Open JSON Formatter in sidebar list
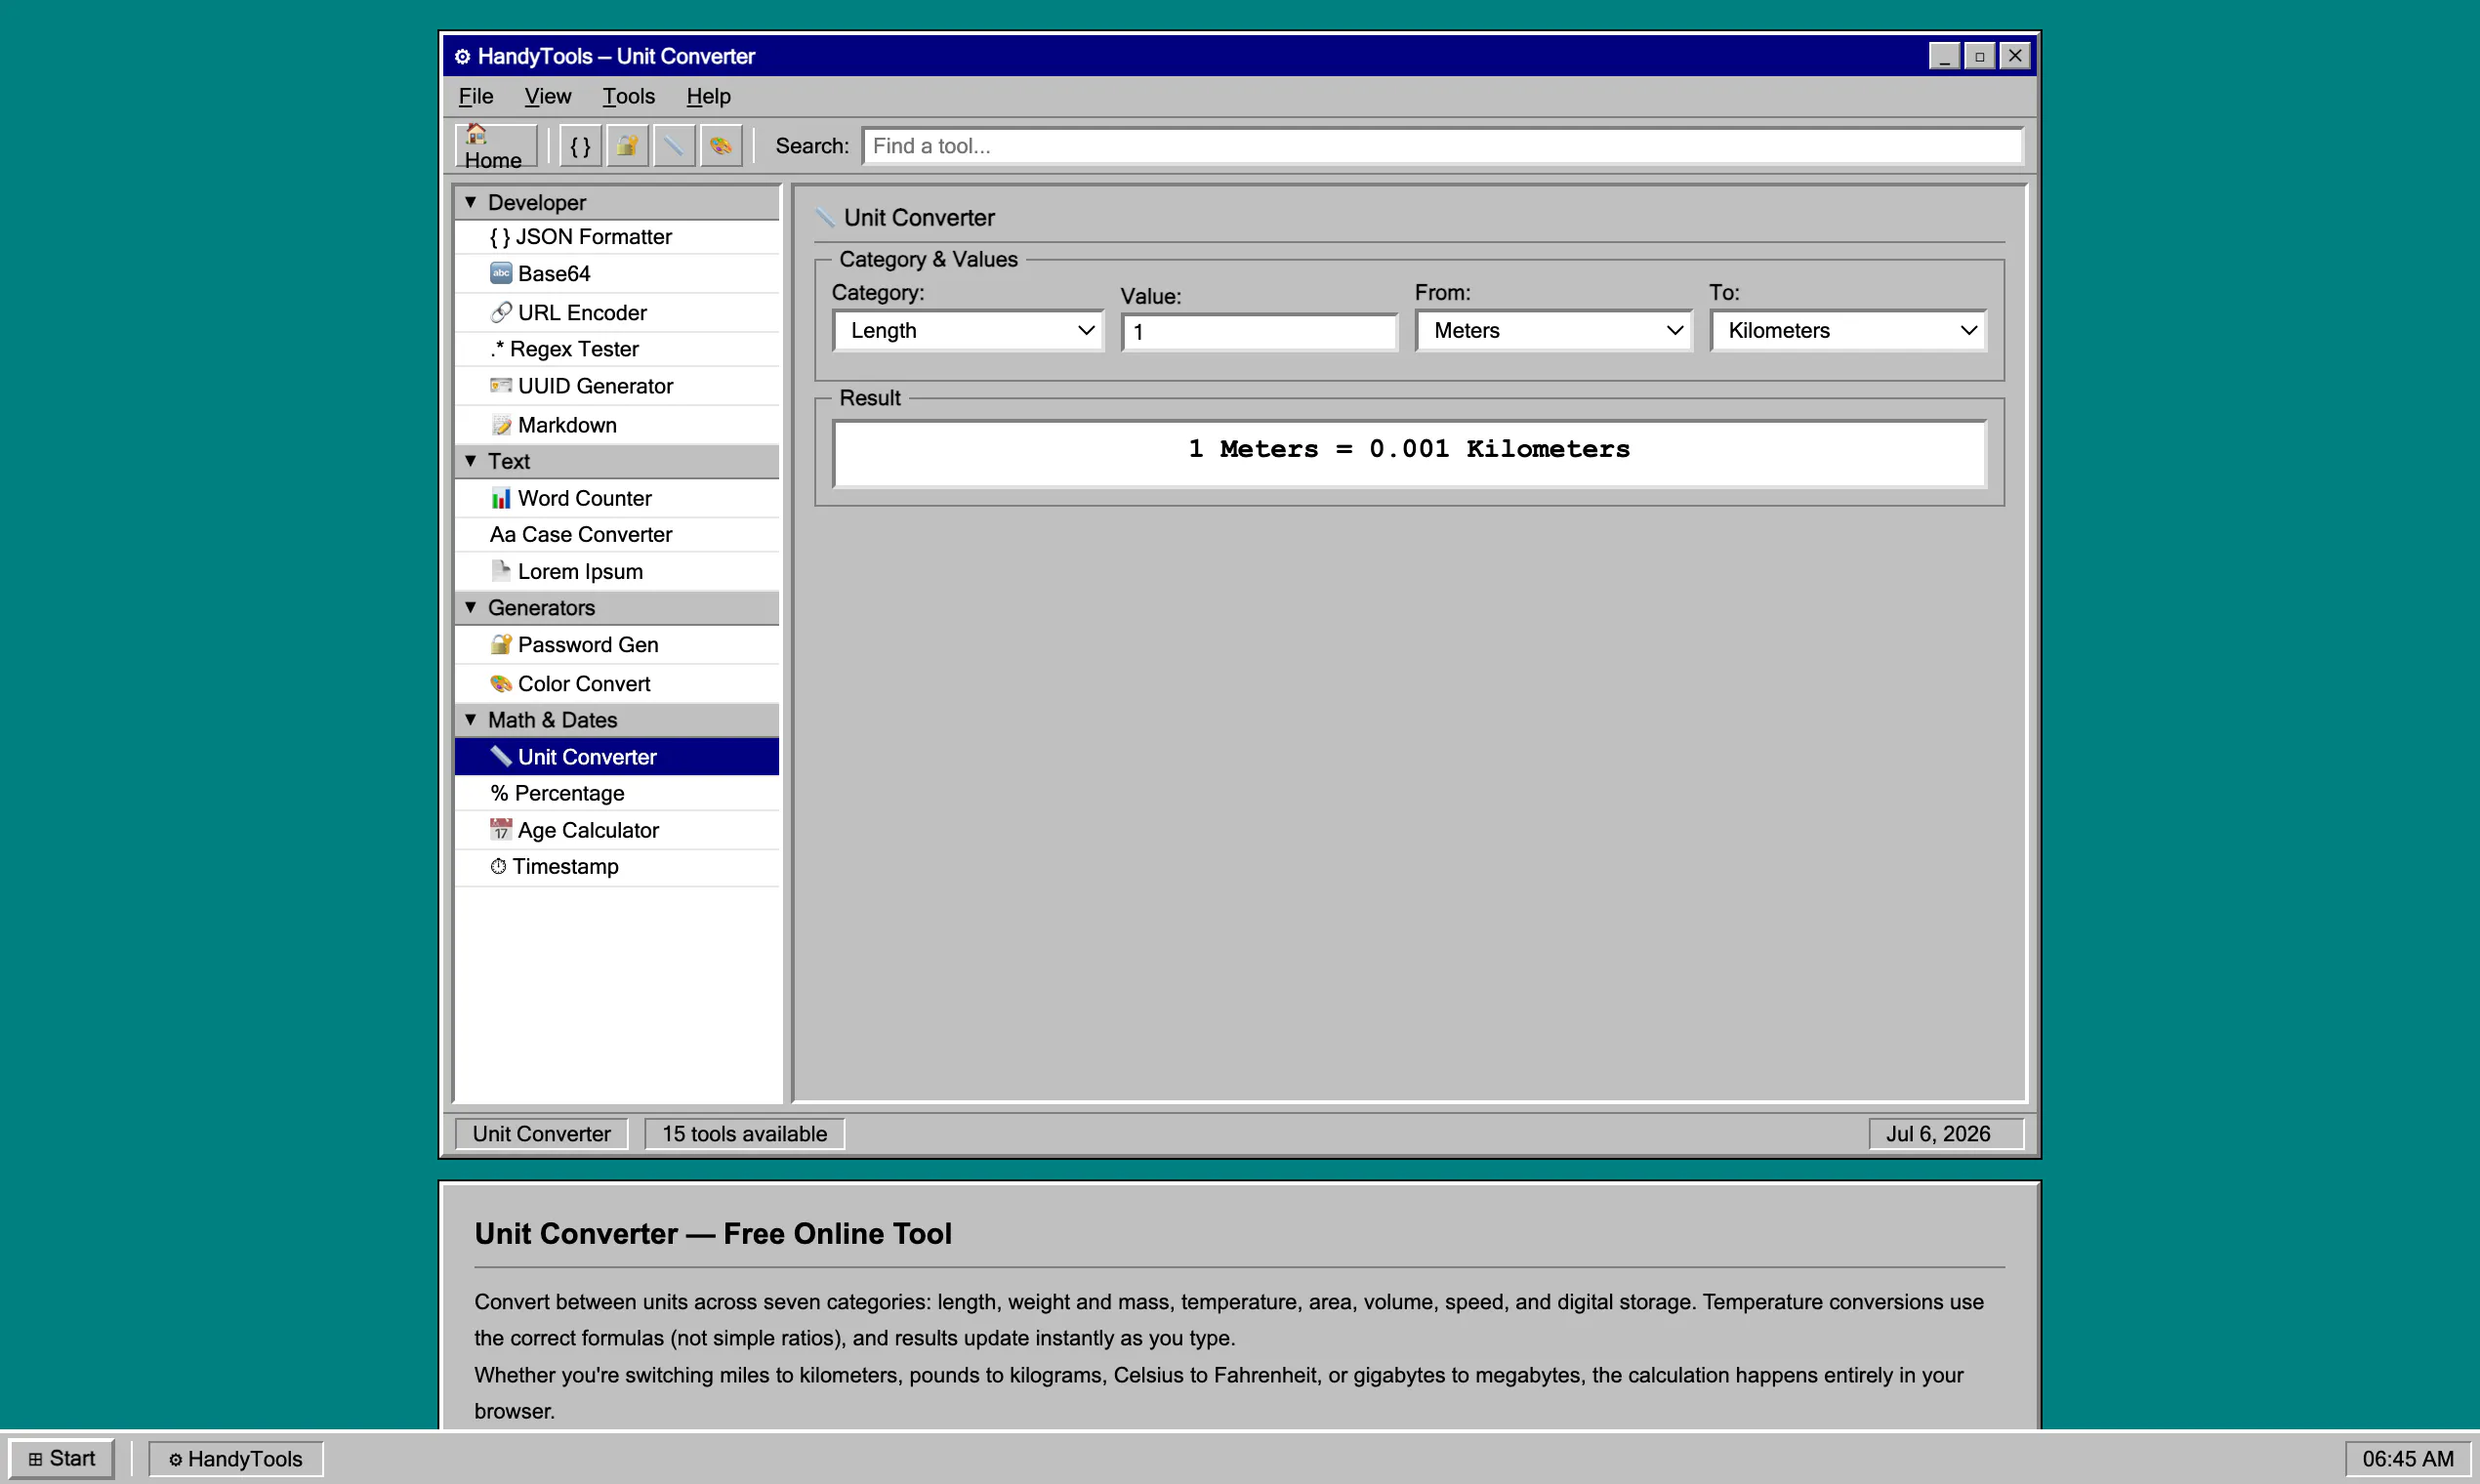The width and height of the screenshot is (2480, 1484). [617, 237]
